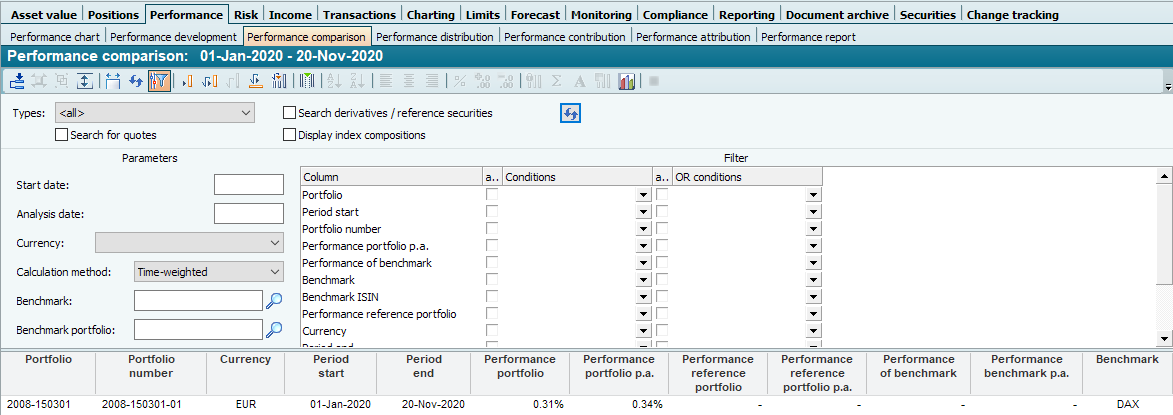
Task: Tick Search derivatives / reference securities checkbox
Action: point(290,114)
